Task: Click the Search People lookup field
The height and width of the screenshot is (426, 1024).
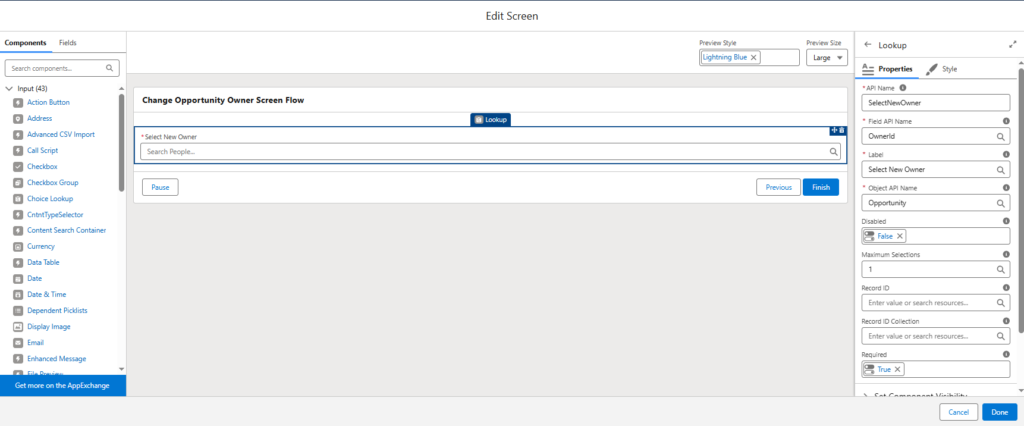Action: (490, 152)
